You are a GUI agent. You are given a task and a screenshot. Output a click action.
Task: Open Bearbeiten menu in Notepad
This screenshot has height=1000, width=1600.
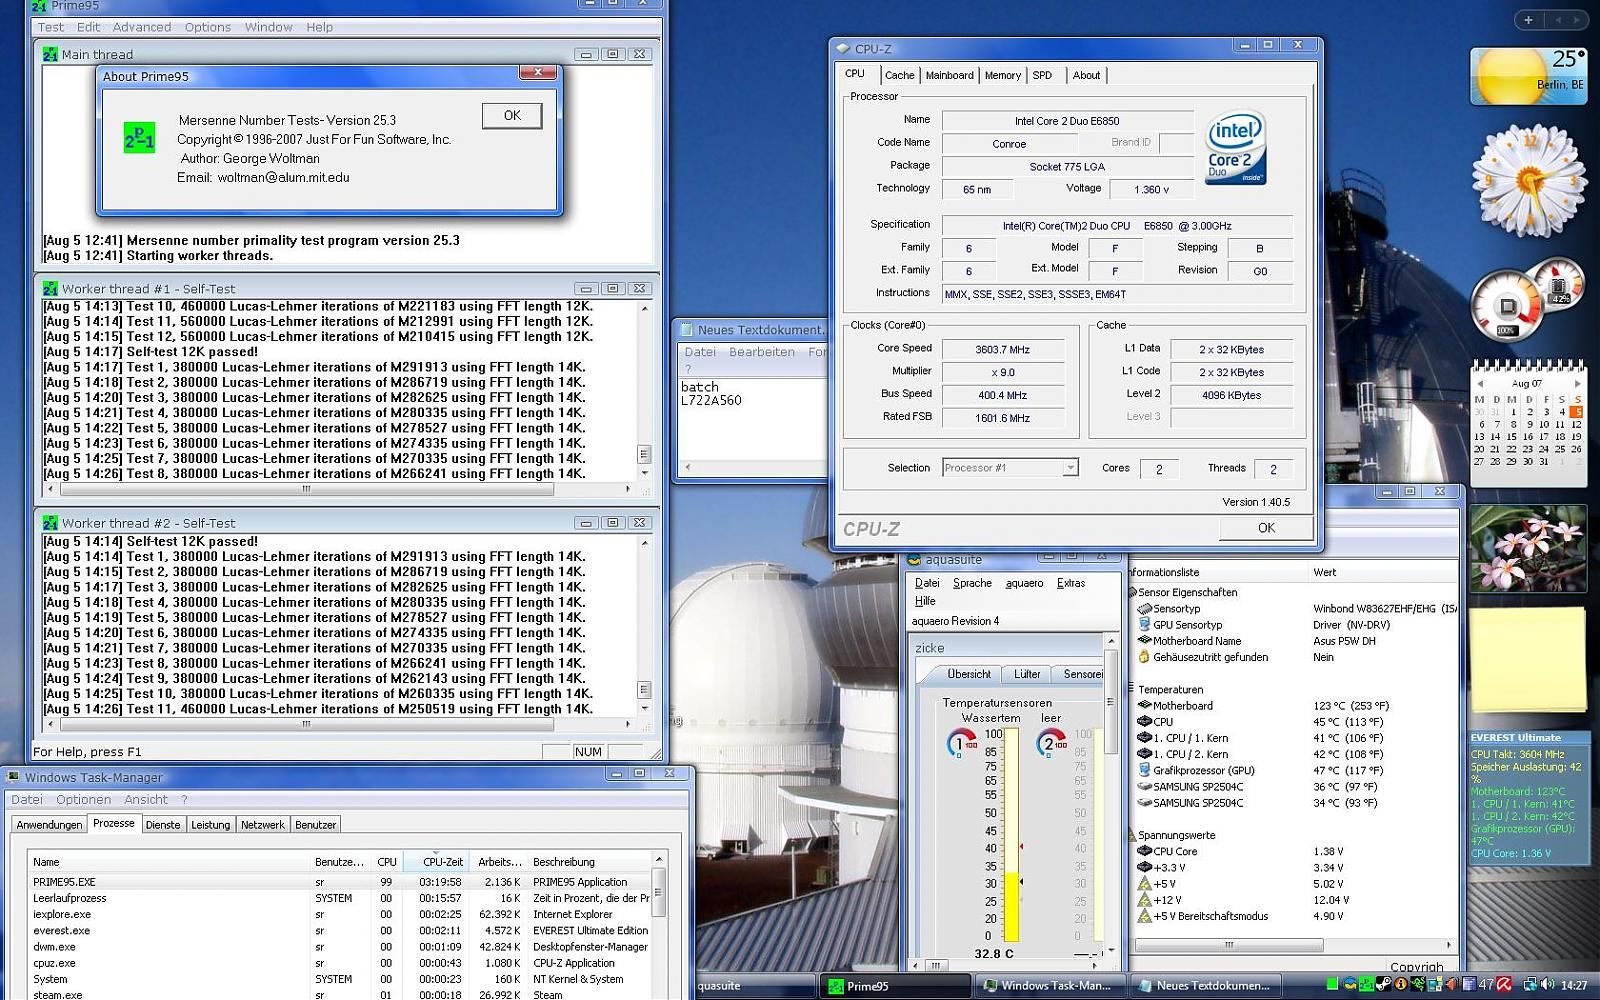(x=762, y=352)
